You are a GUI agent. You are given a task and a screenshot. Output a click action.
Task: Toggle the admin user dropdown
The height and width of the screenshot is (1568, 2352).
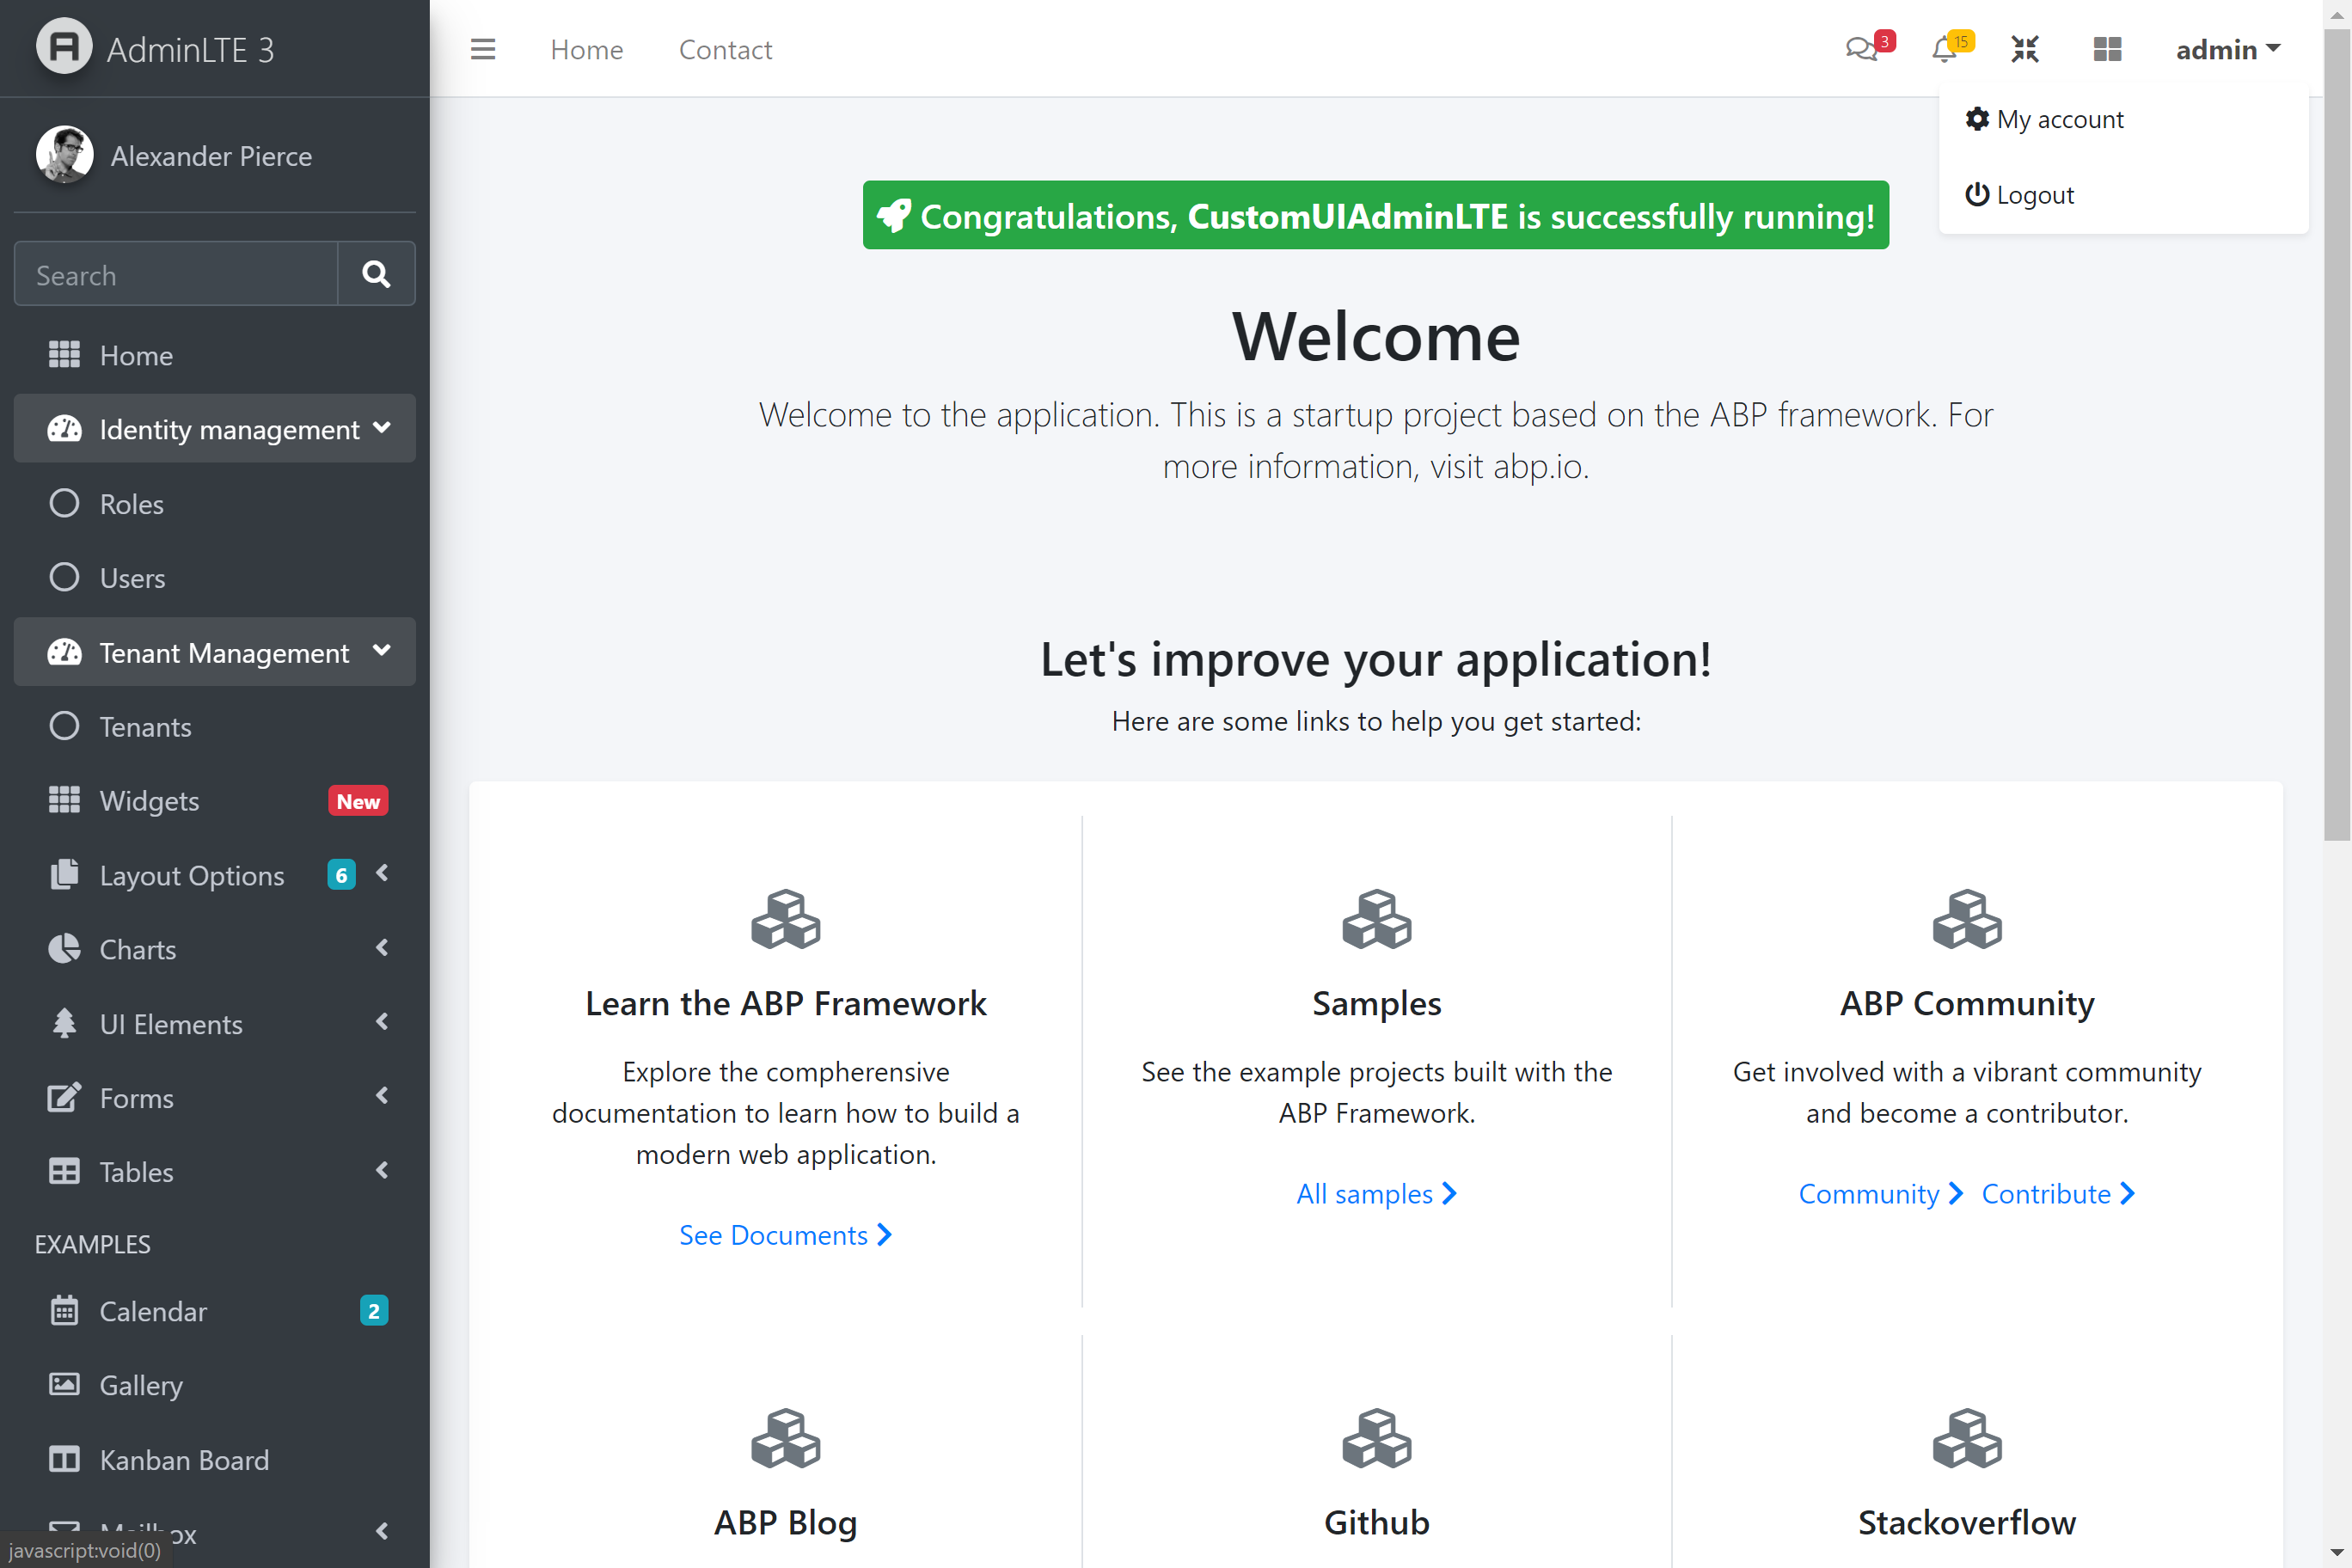point(2227,49)
